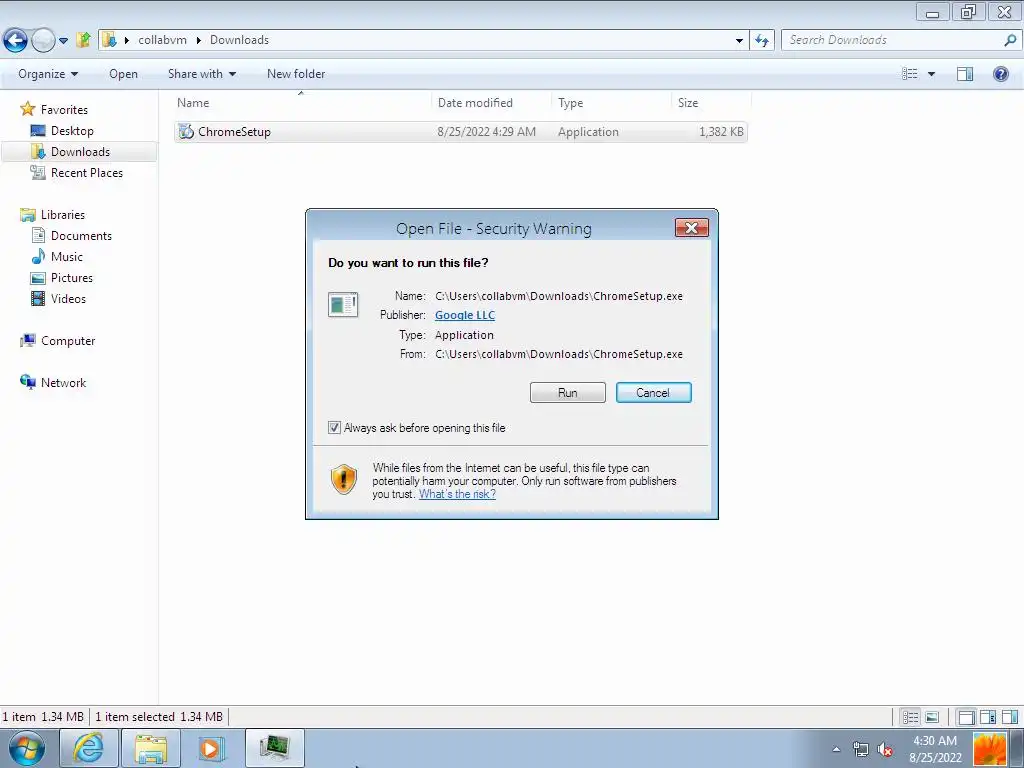This screenshot has width=1024, height=768.
Task: Open the Help question mark icon
Action: (x=1000, y=74)
